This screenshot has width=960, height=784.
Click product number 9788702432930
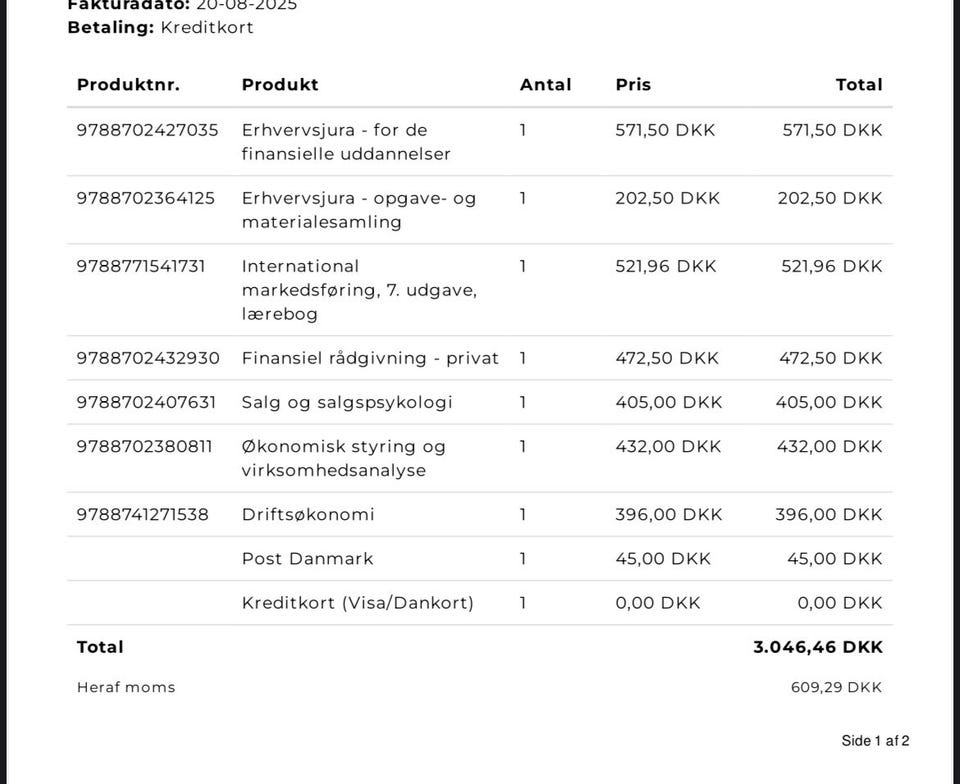click(148, 358)
